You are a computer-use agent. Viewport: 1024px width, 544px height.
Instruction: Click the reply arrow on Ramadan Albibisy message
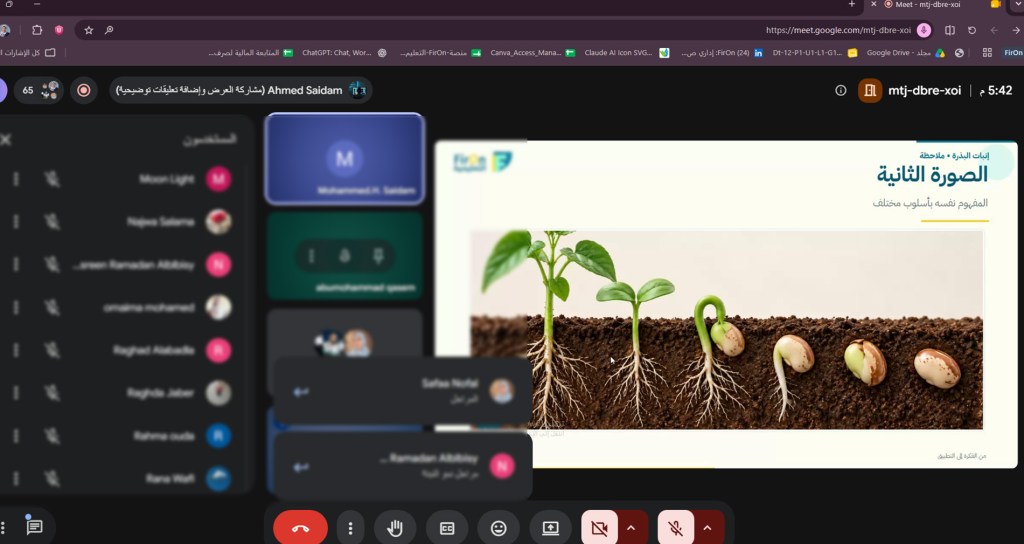300,467
